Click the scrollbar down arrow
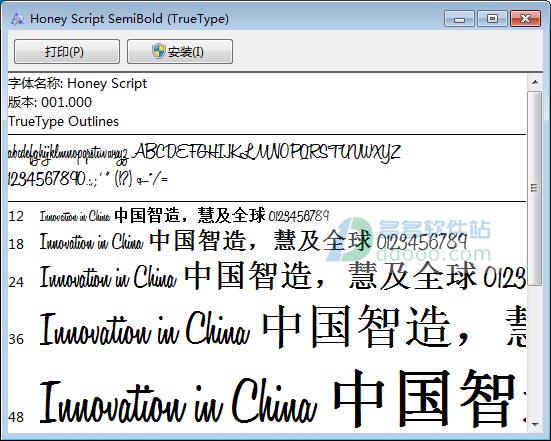The height and width of the screenshot is (441, 551). coord(535,424)
